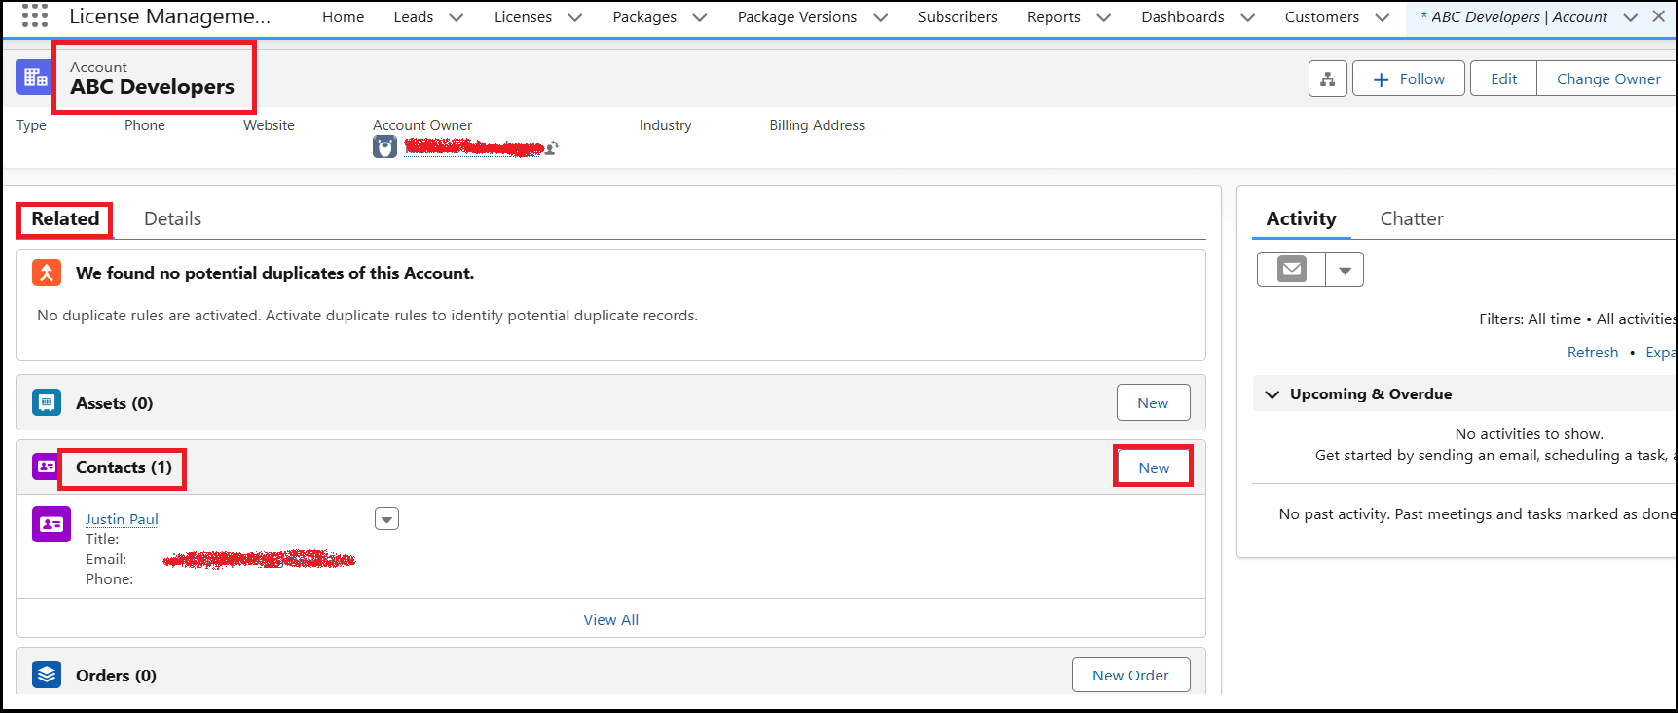Open the Package Versions tab
1678x713 pixels.
[797, 17]
